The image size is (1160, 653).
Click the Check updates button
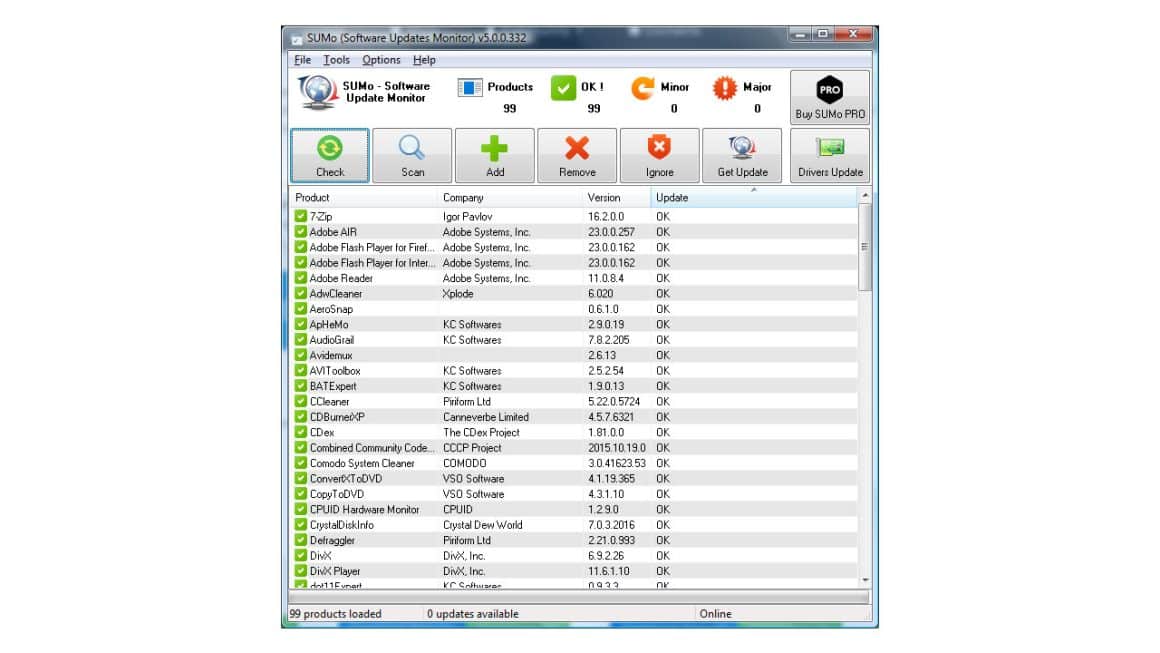[330, 155]
